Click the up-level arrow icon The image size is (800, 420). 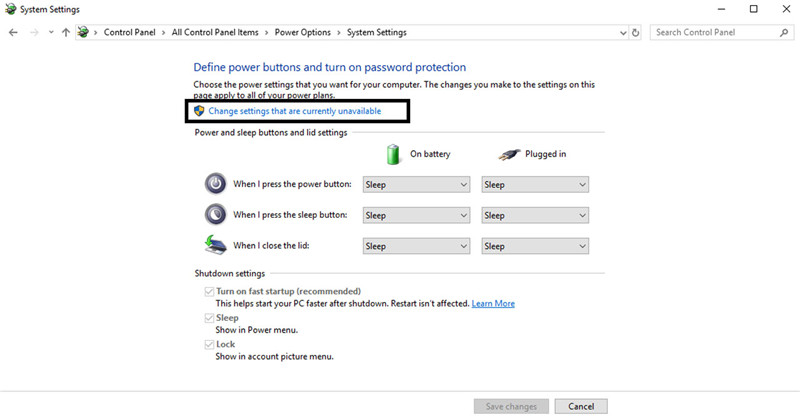(66, 32)
